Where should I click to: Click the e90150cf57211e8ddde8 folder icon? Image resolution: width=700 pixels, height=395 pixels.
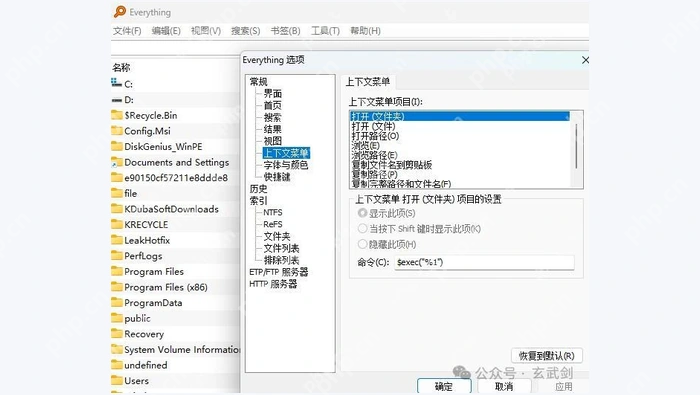(x=117, y=178)
